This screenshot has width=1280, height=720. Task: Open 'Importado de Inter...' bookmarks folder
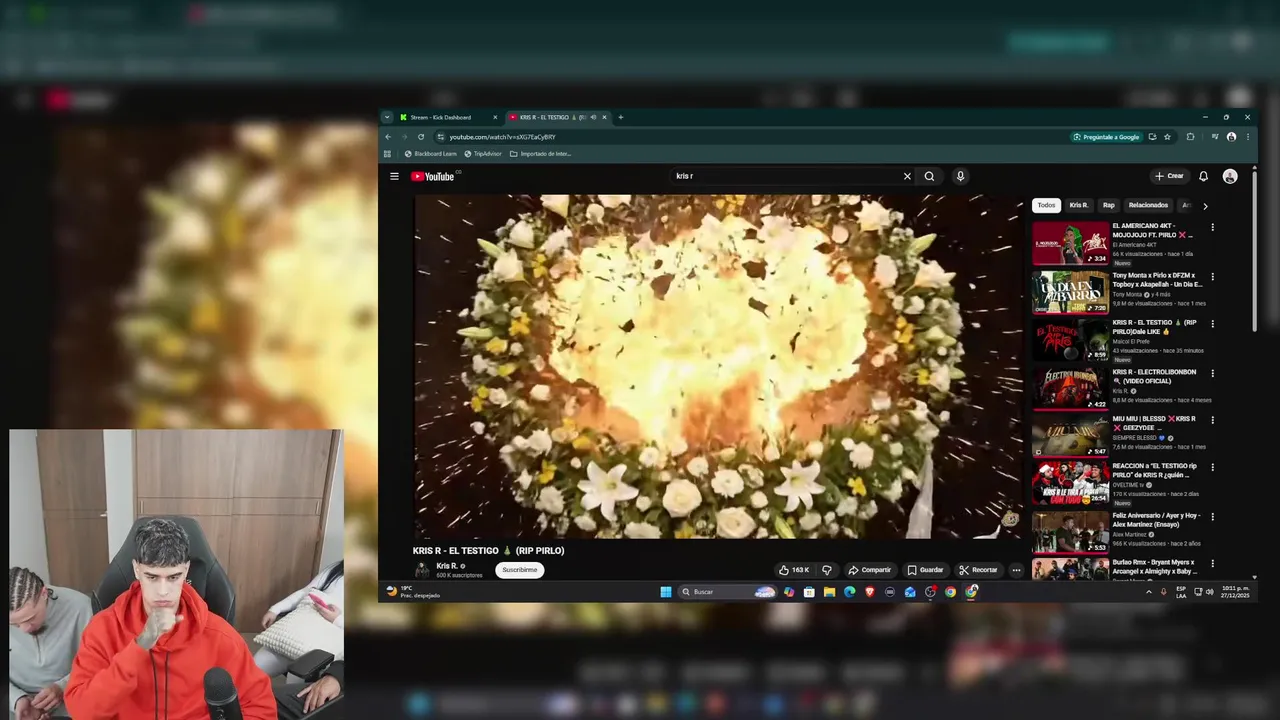[x=541, y=154]
